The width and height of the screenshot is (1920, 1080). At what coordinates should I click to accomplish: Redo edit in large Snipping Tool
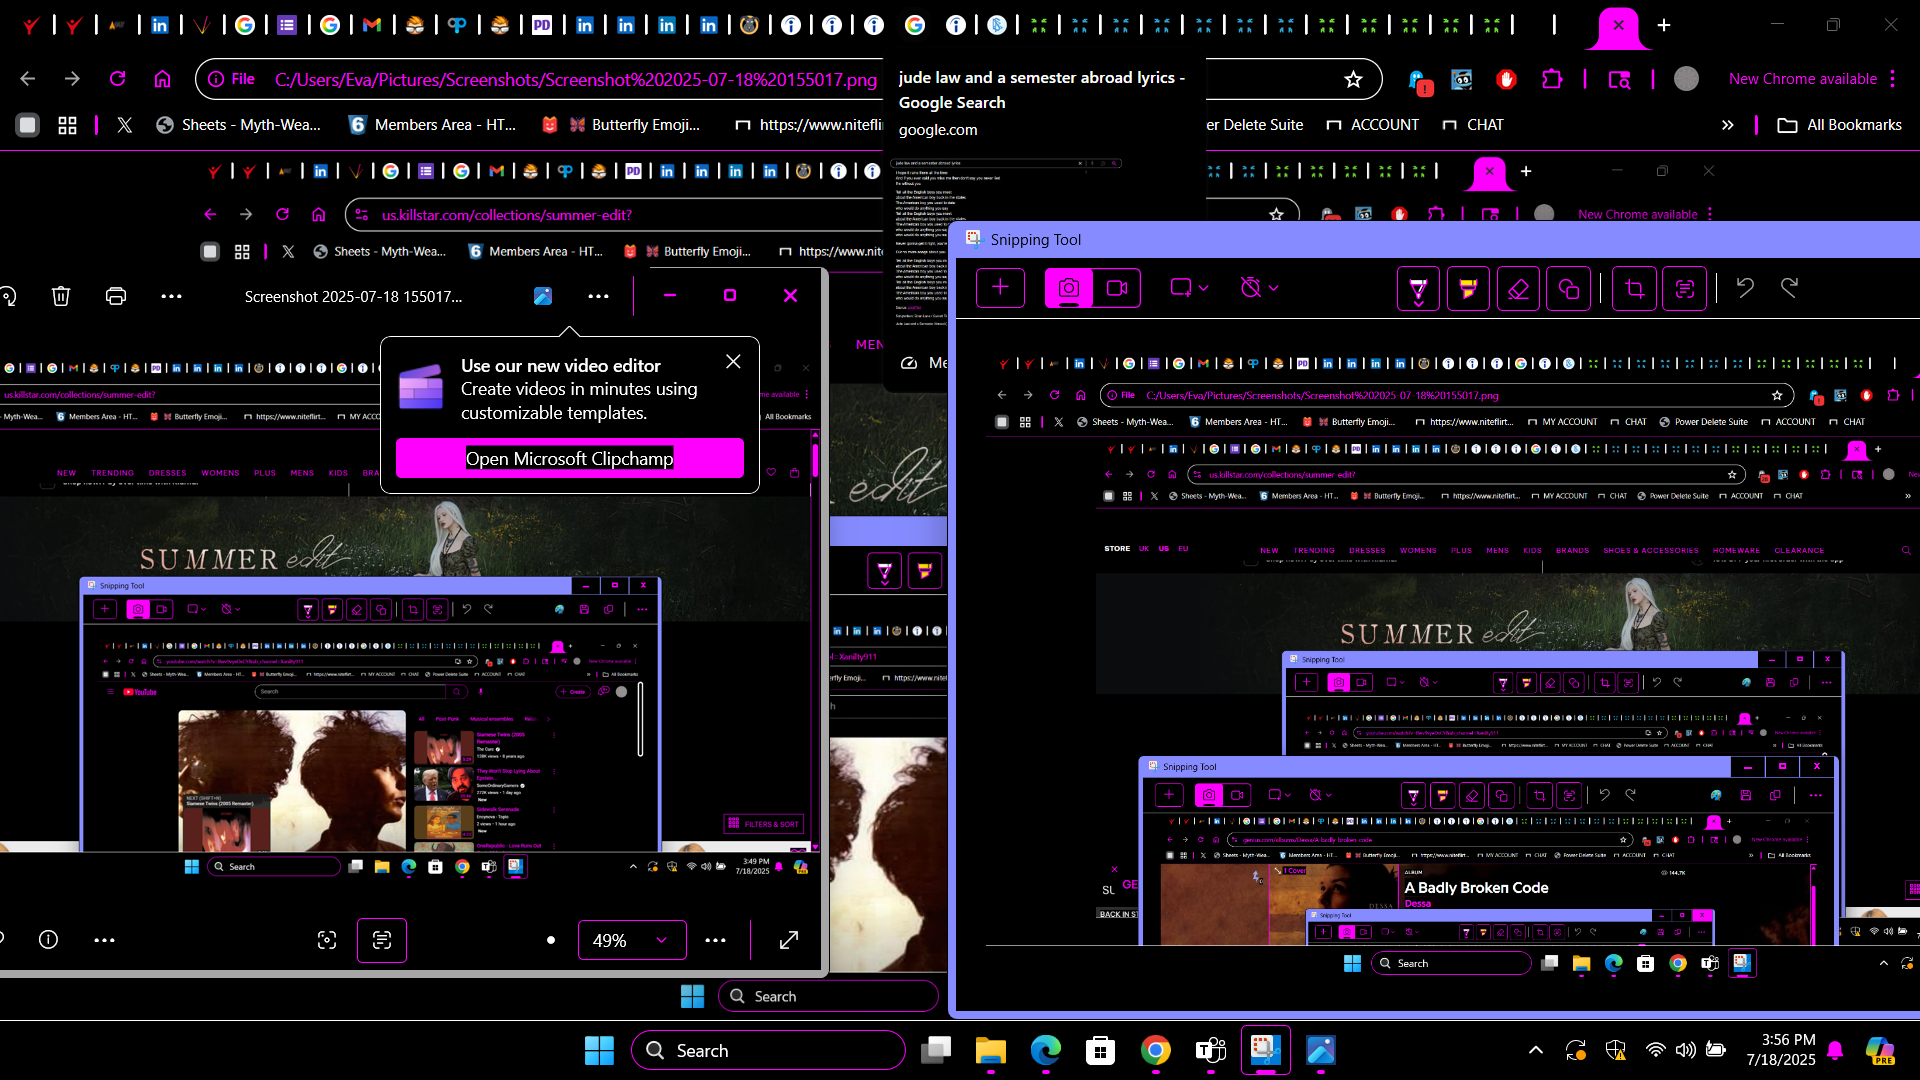1789,288
